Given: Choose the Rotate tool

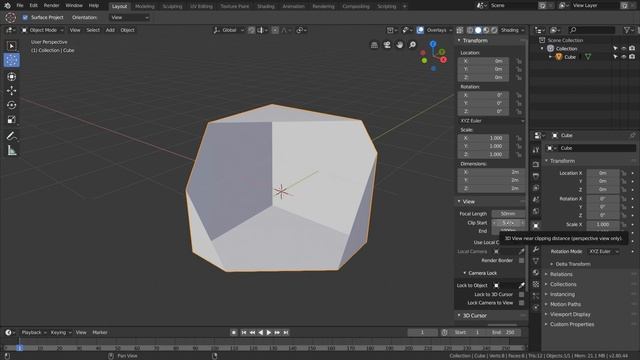Looking at the screenshot, I should pos(11,105).
